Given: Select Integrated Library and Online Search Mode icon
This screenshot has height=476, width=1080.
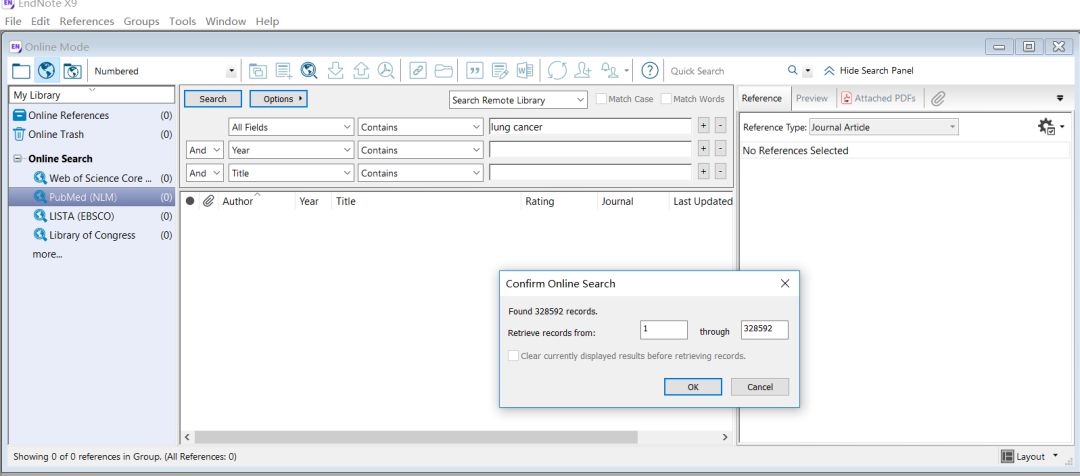Looking at the screenshot, I should (72, 71).
